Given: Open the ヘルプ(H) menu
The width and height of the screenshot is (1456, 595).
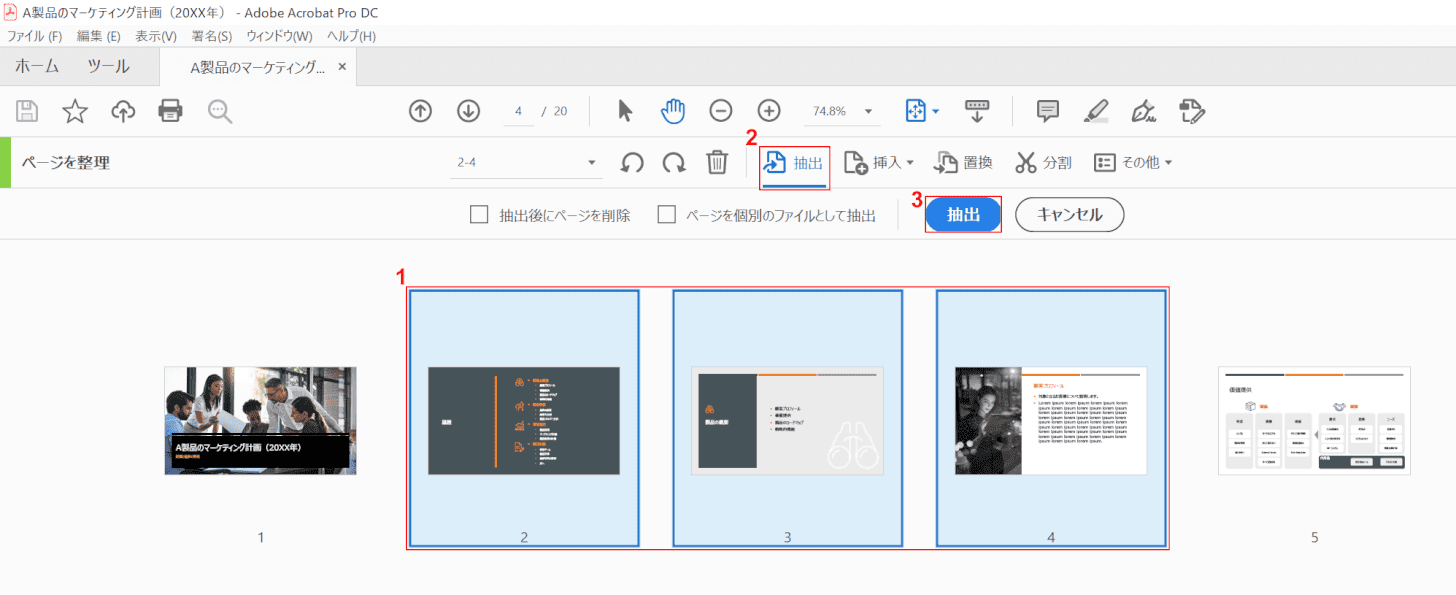Looking at the screenshot, I should click(352, 36).
